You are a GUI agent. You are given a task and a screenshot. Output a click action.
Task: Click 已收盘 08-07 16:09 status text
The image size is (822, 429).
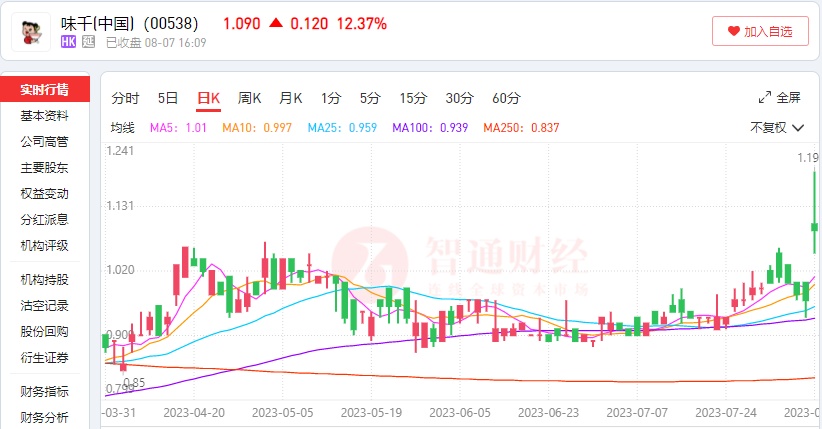(x=156, y=42)
